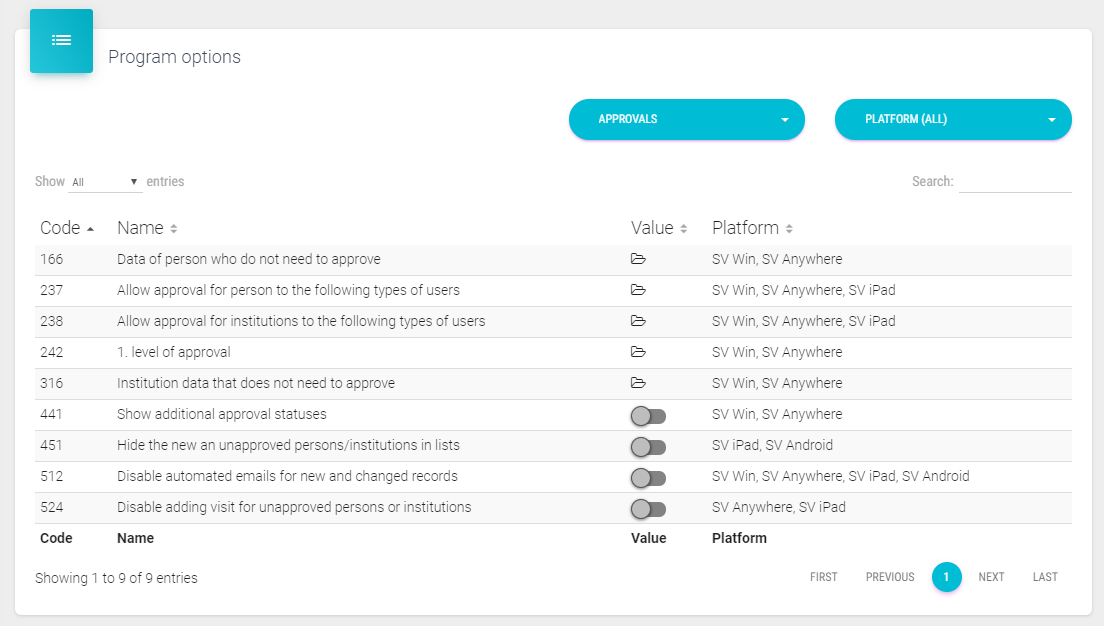Open folder for 1. level of approval
This screenshot has height=626, width=1104.
click(638, 352)
